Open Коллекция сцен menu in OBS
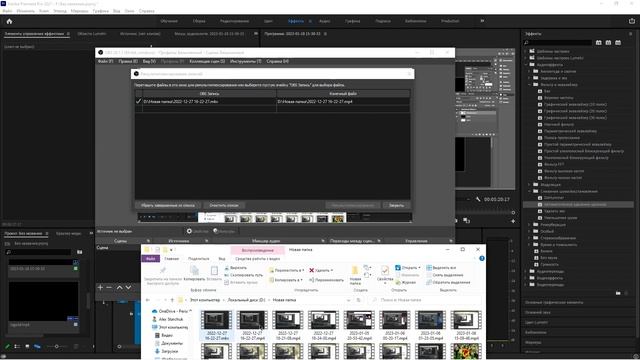 [207, 61]
